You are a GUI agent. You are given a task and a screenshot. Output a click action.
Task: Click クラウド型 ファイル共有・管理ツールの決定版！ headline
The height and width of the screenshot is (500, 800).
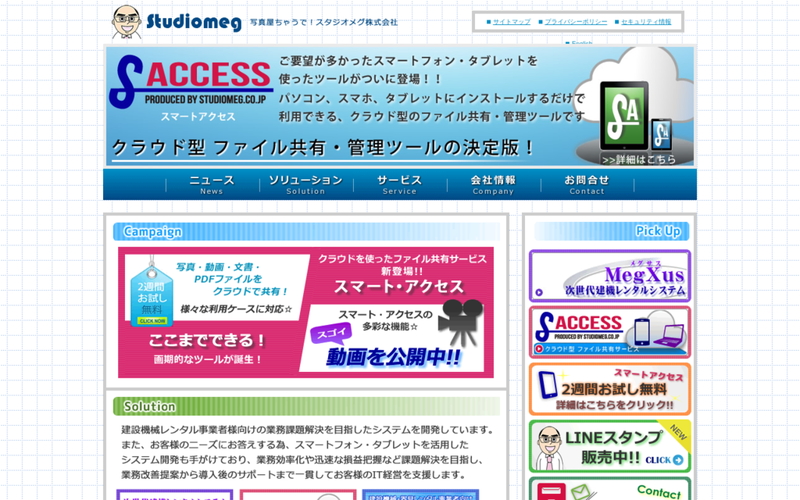pos(322,148)
